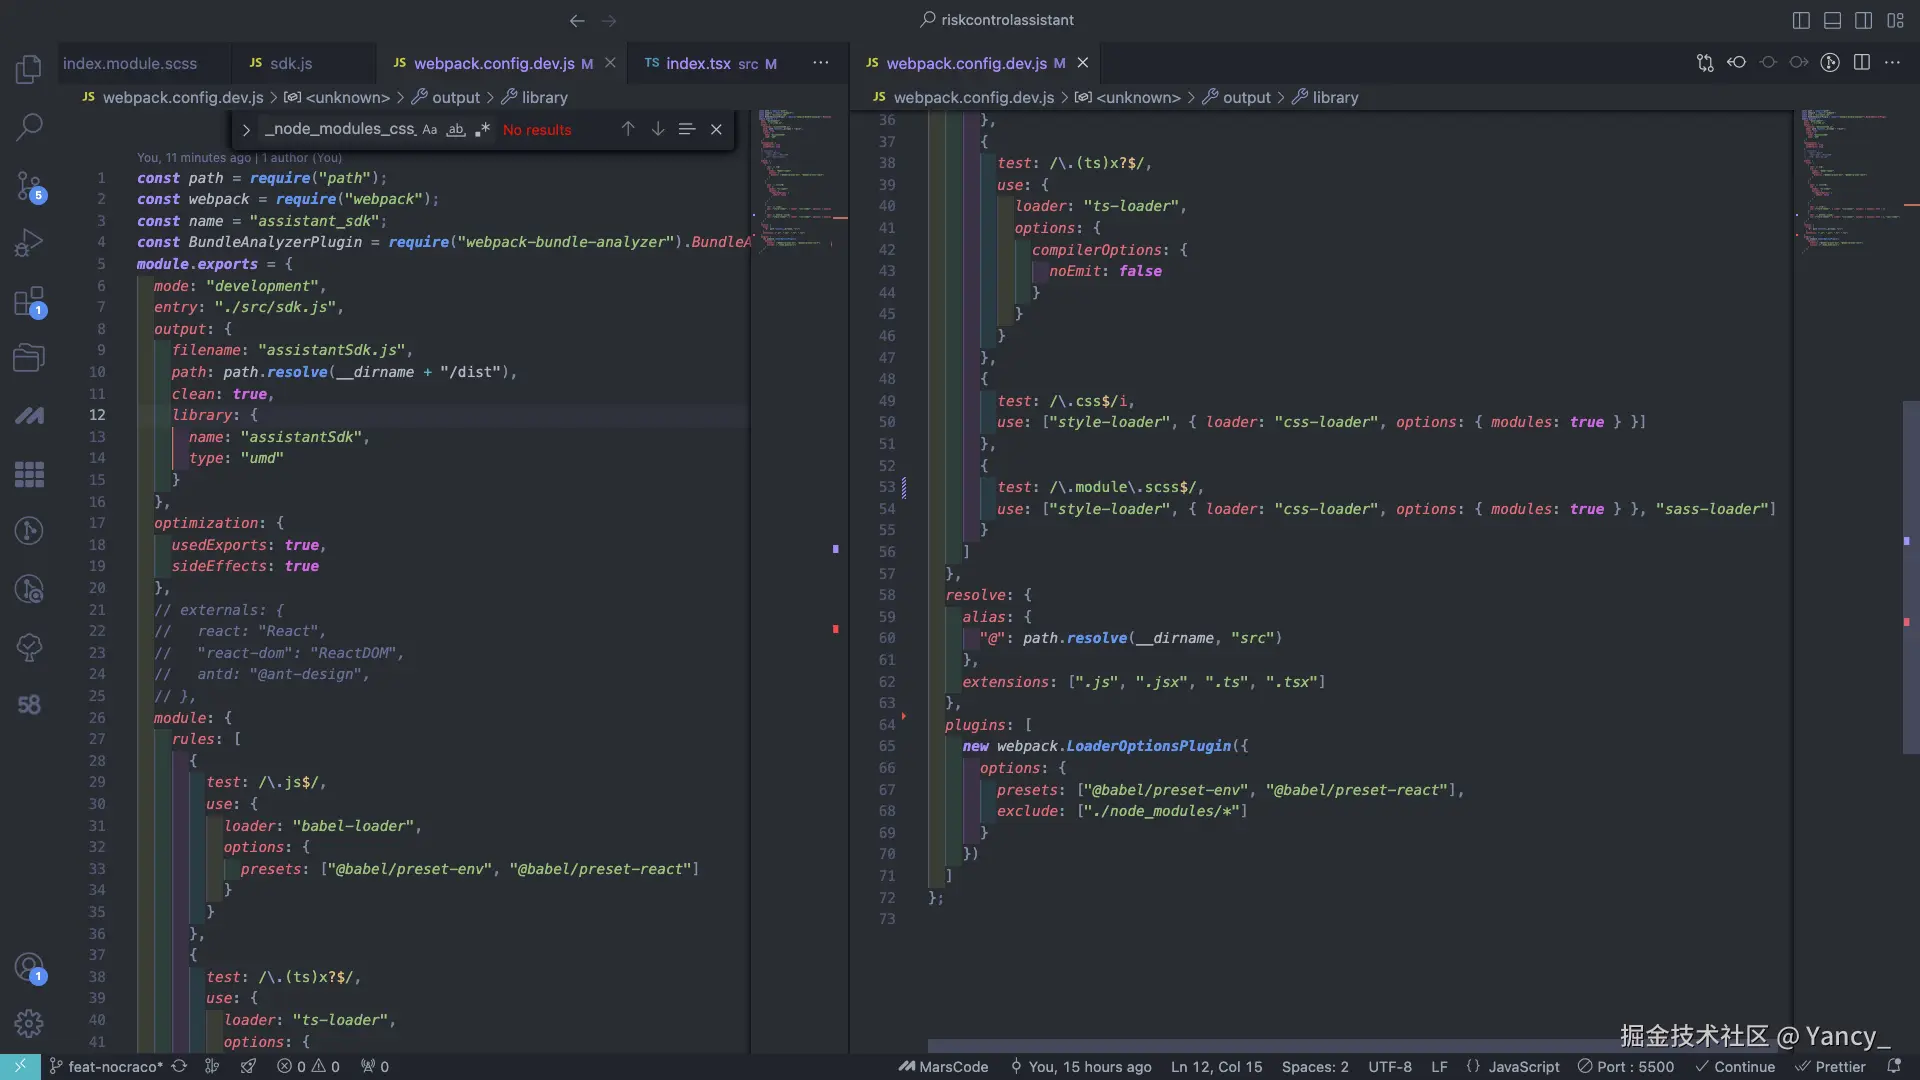This screenshot has height=1080, width=1920.
Task: Toggle Match Whole Word in find widget
Action: [x=456, y=130]
